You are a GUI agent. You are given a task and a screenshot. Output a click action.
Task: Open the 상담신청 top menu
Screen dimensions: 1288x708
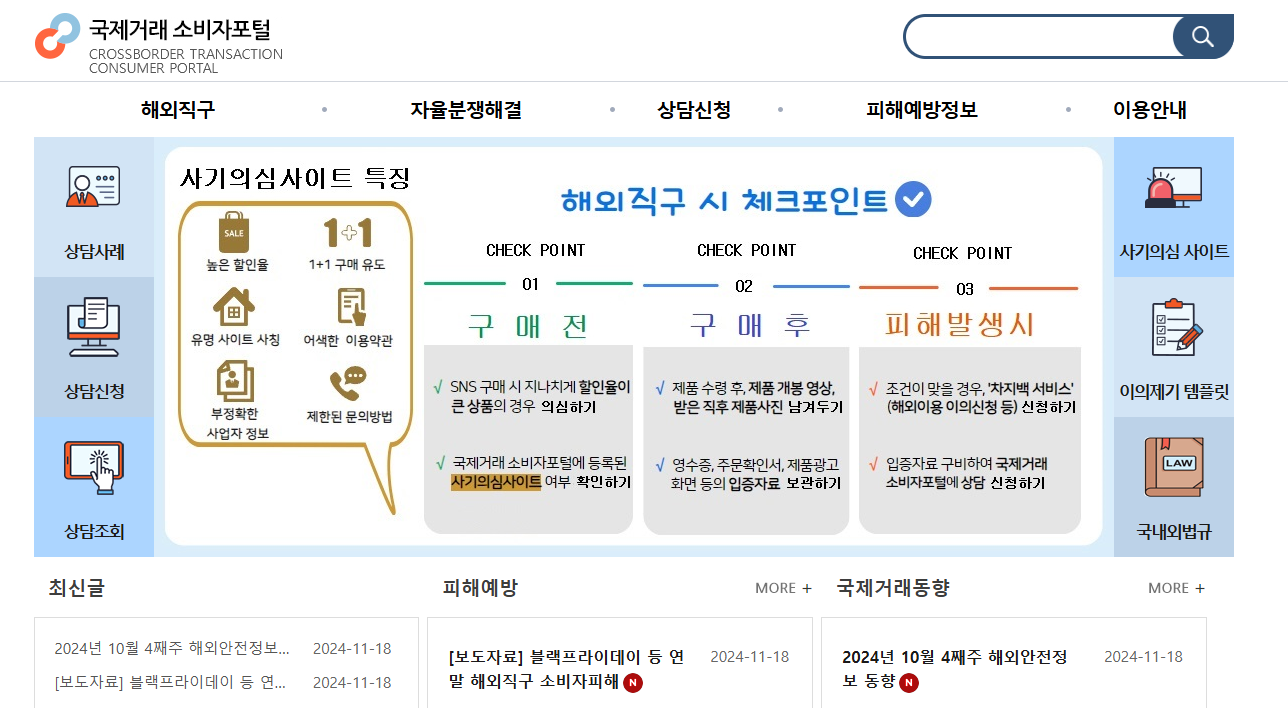point(694,110)
